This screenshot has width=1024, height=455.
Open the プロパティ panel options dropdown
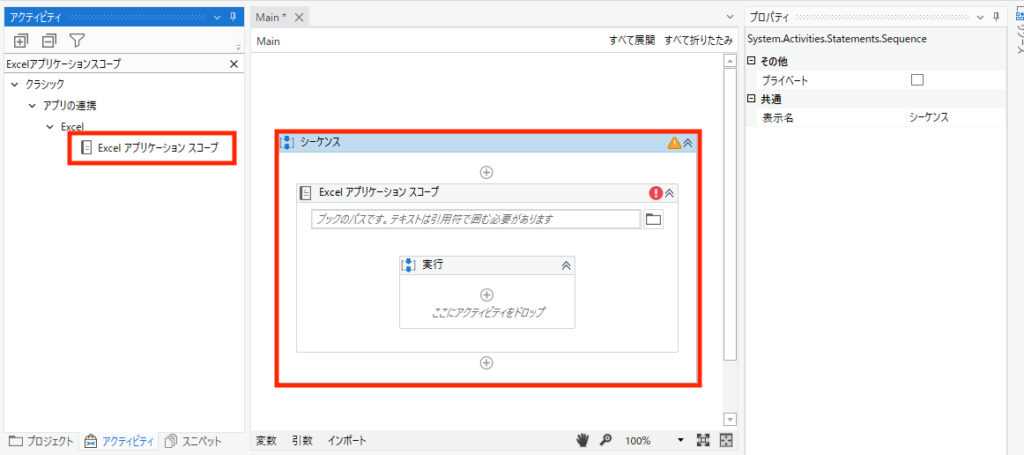[981, 17]
